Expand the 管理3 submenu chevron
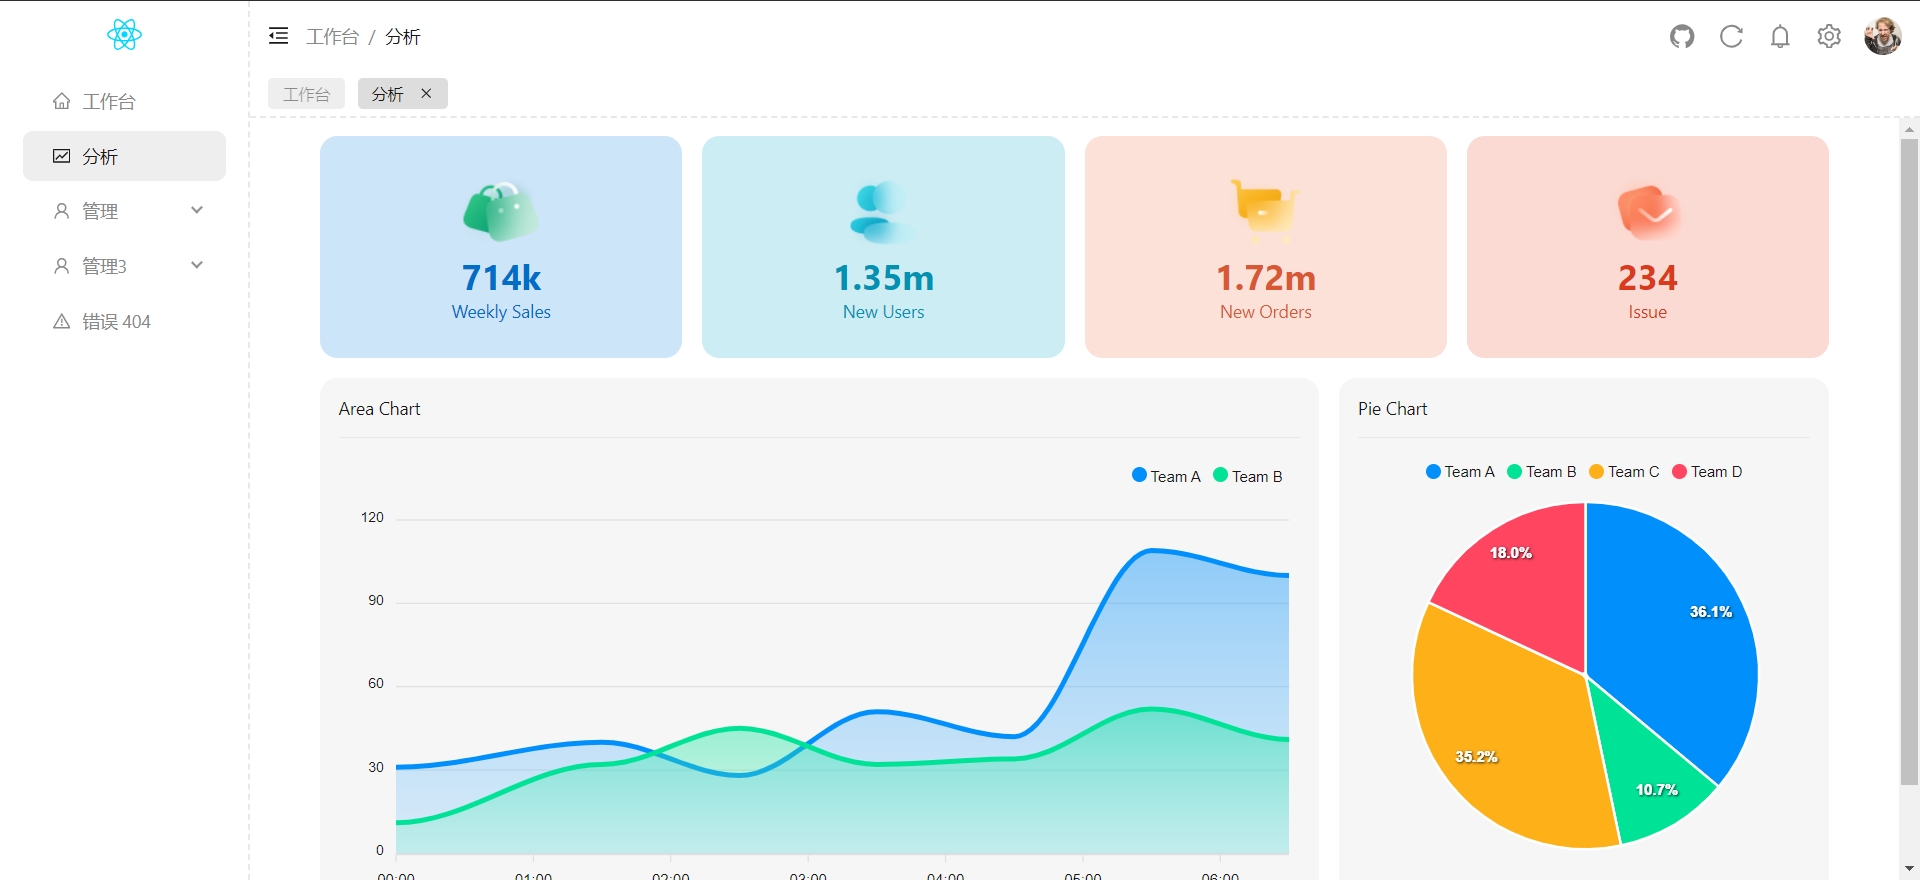This screenshot has width=1920, height=880. 197,265
